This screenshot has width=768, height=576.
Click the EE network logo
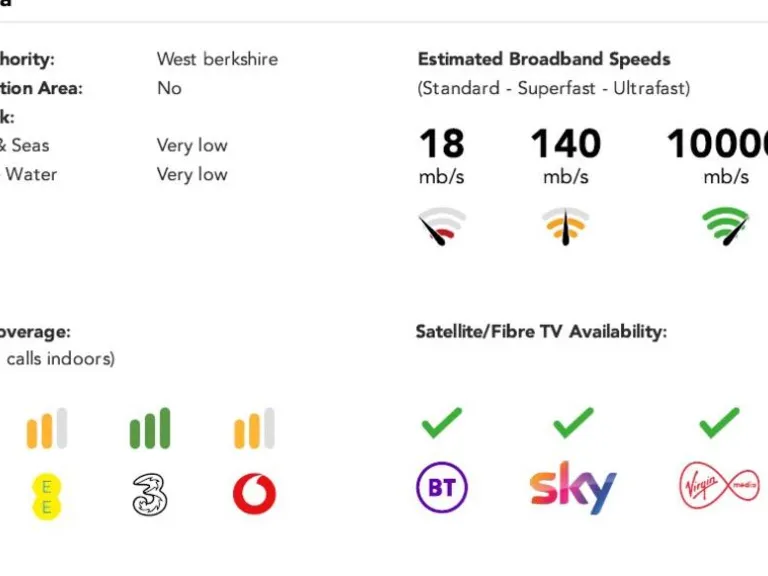pyautogui.click(x=46, y=495)
